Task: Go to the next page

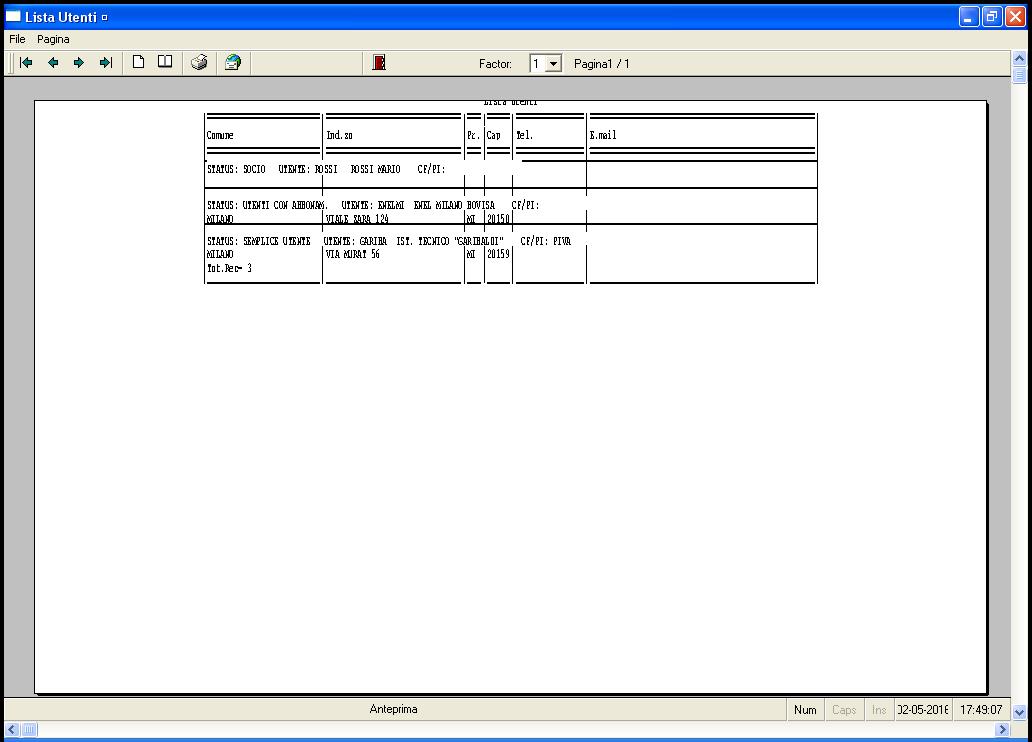Action: point(79,63)
